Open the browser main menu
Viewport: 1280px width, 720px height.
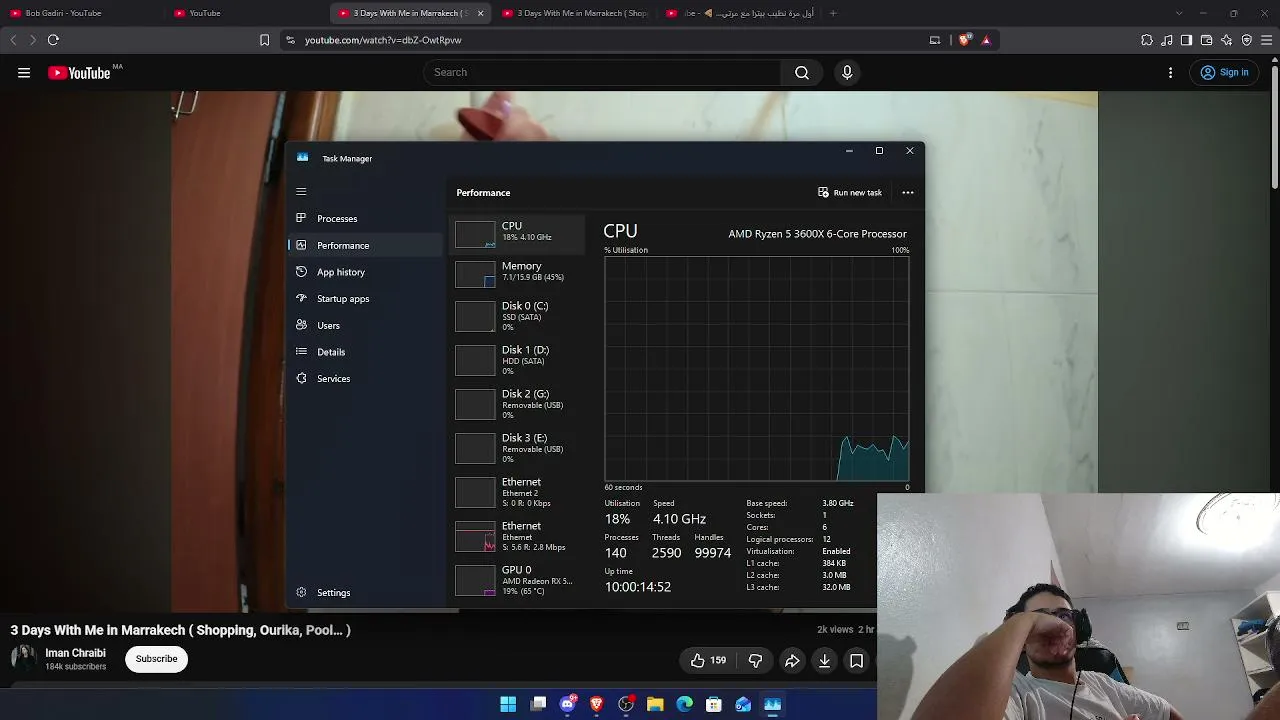click(1266, 40)
